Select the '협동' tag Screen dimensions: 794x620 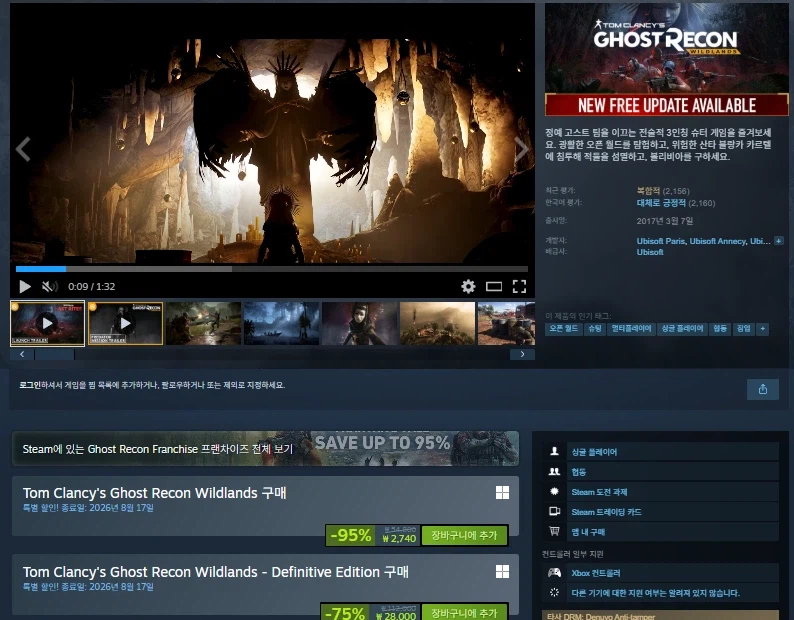720,329
